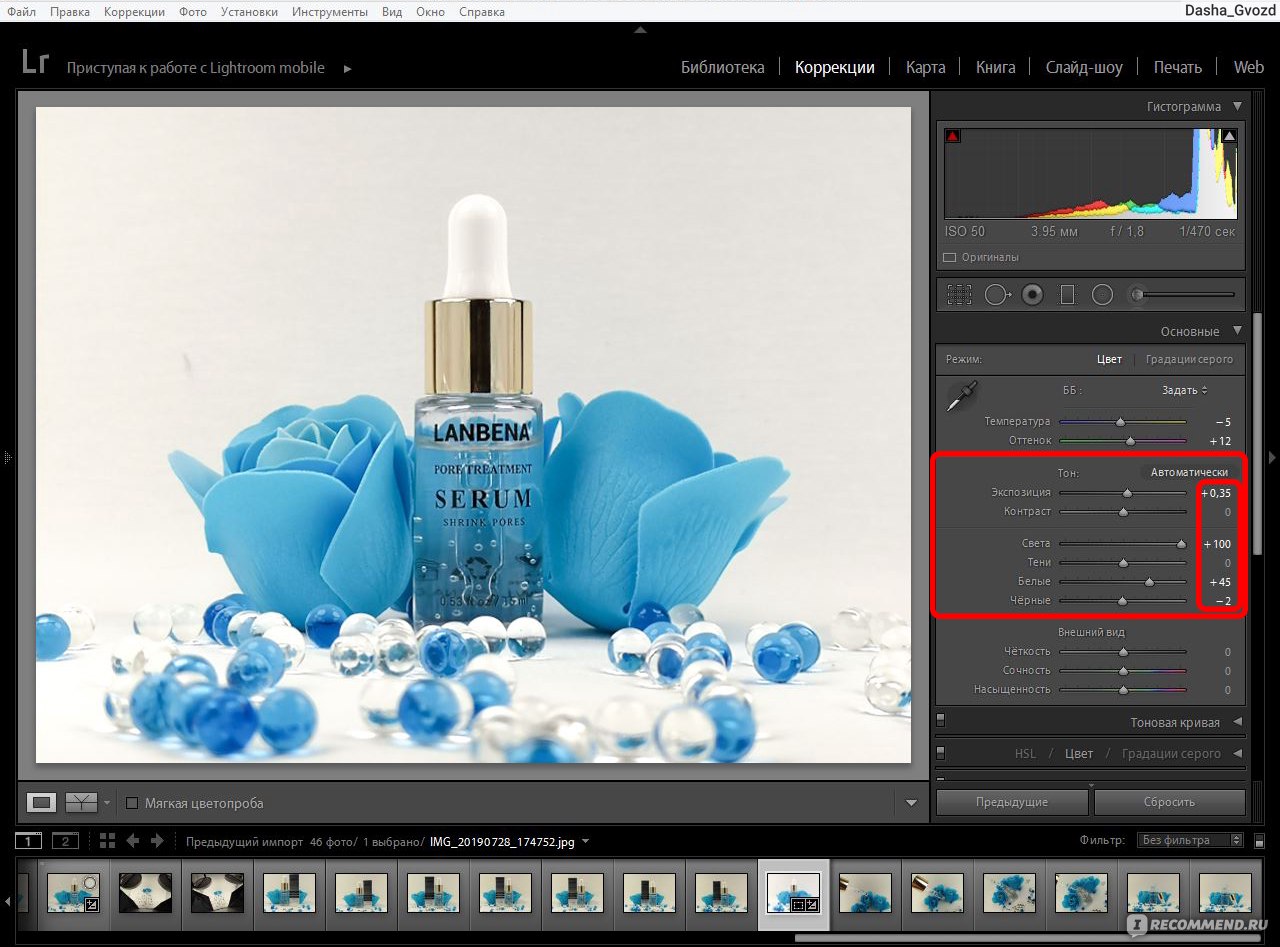Open the filmstrip source filename dropdown
This screenshot has width=1280, height=947.
click(x=586, y=841)
